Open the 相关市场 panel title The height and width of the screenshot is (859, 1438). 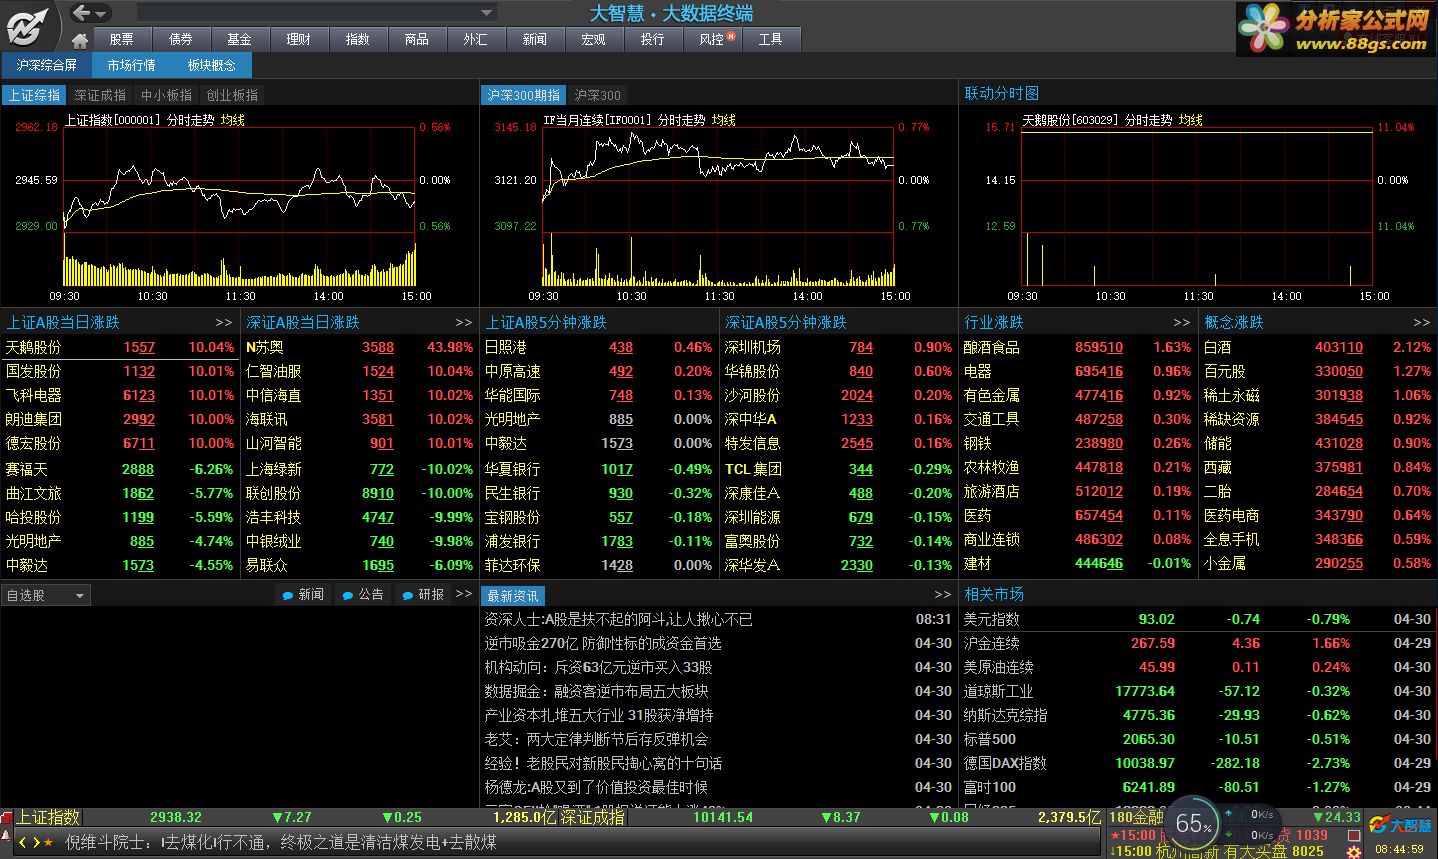point(993,594)
